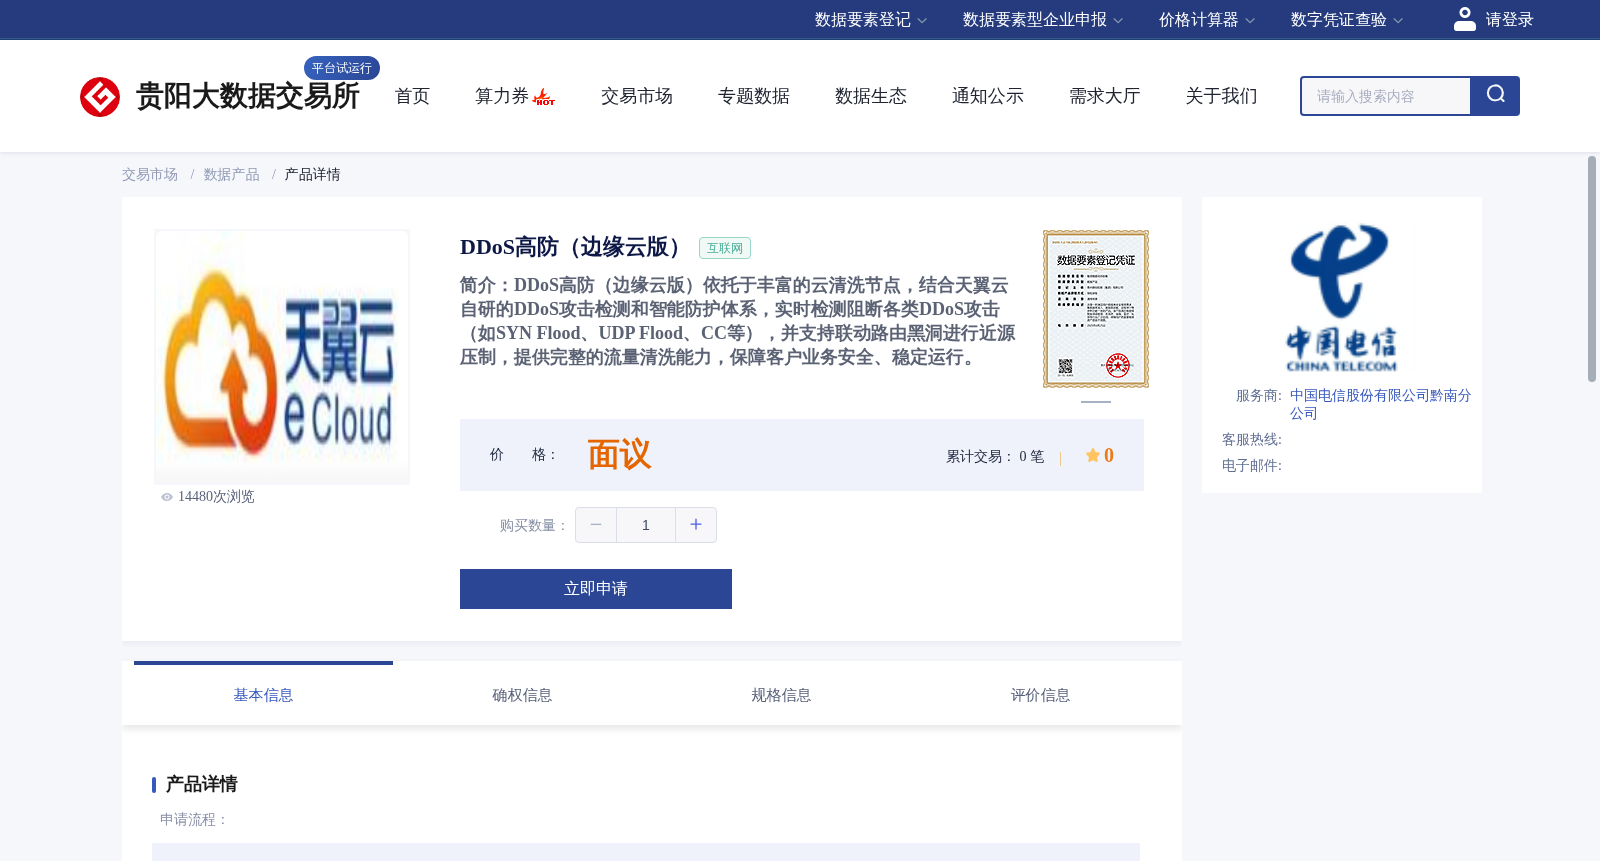The height and width of the screenshot is (861, 1600).
Task: Click the 贵阳大数据交易所 site title
Action: point(248,96)
